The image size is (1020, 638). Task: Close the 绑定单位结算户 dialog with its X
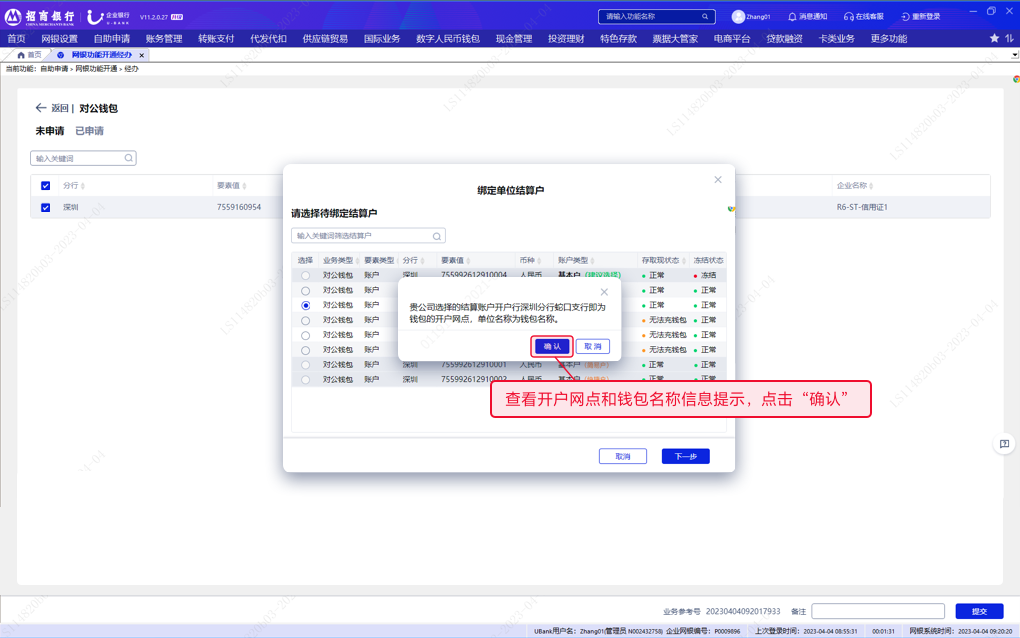click(x=717, y=180)
